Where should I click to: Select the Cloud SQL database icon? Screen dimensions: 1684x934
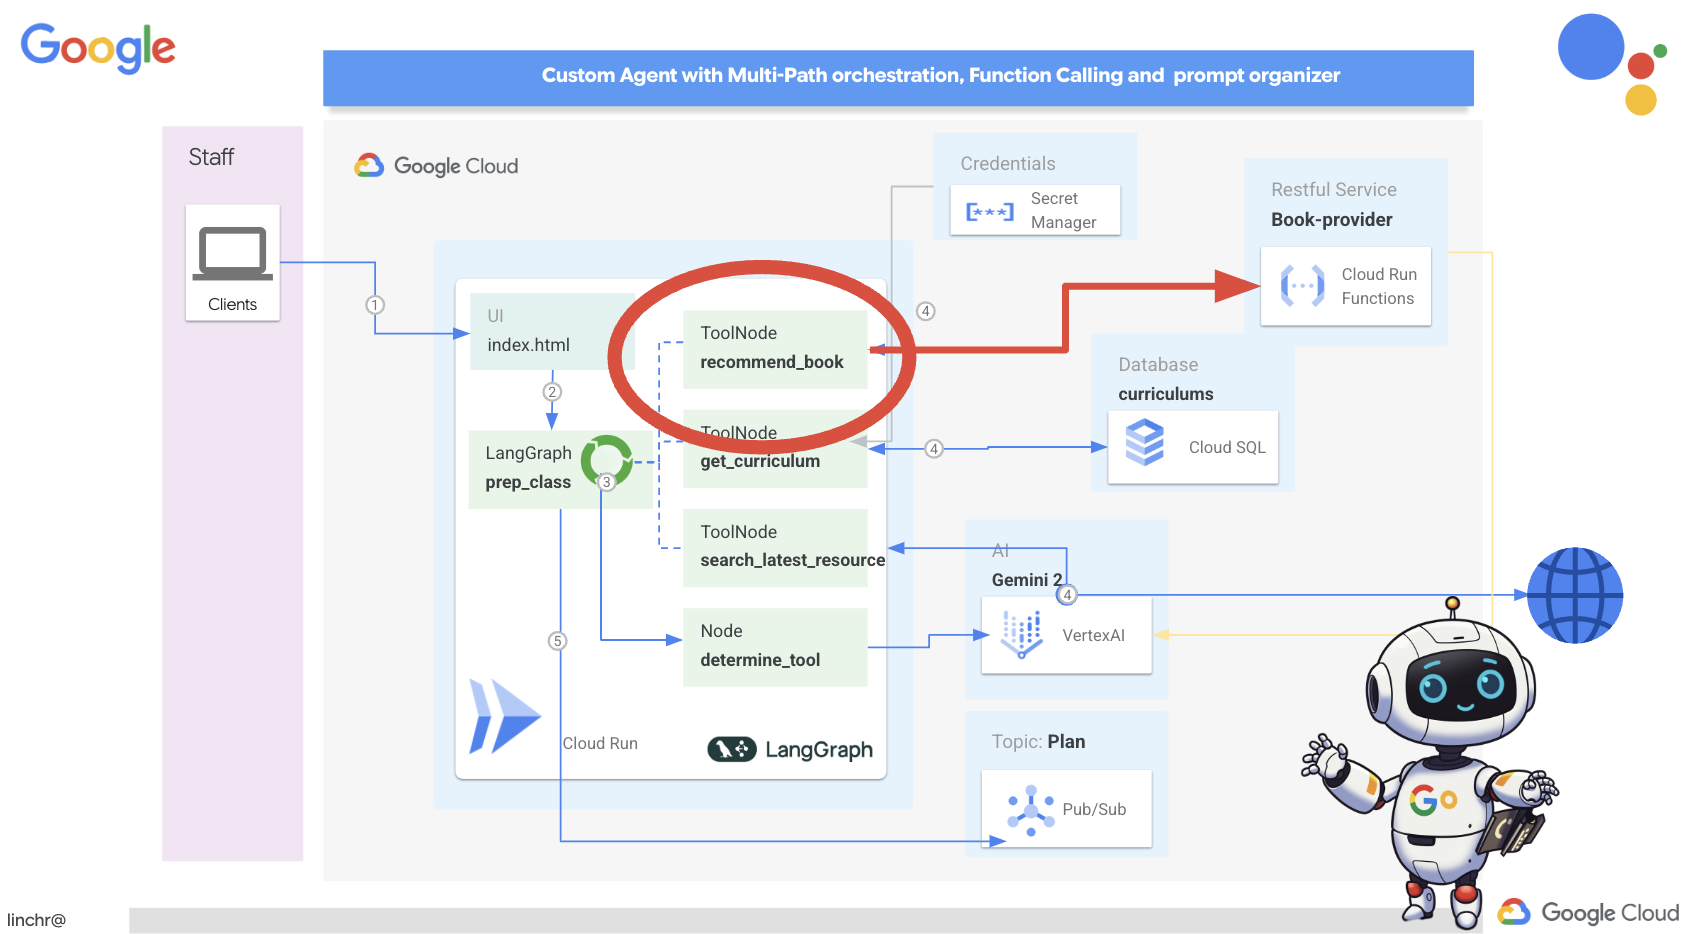[x=1144, y=442]
